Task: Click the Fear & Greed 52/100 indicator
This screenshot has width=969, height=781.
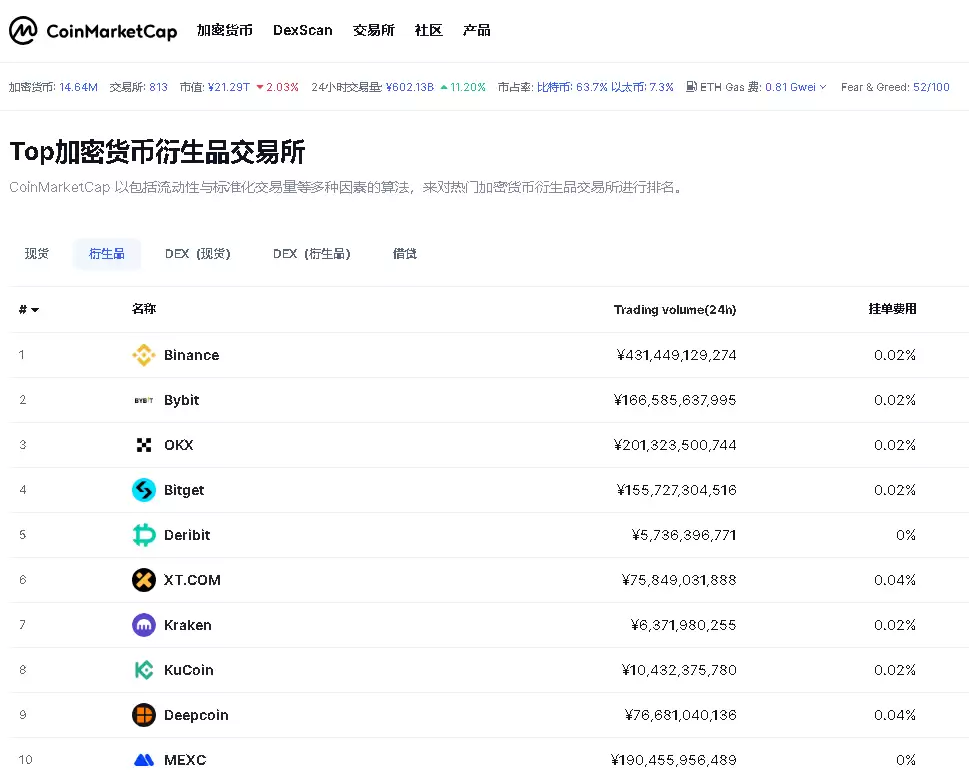Action: tap(894, 87)
